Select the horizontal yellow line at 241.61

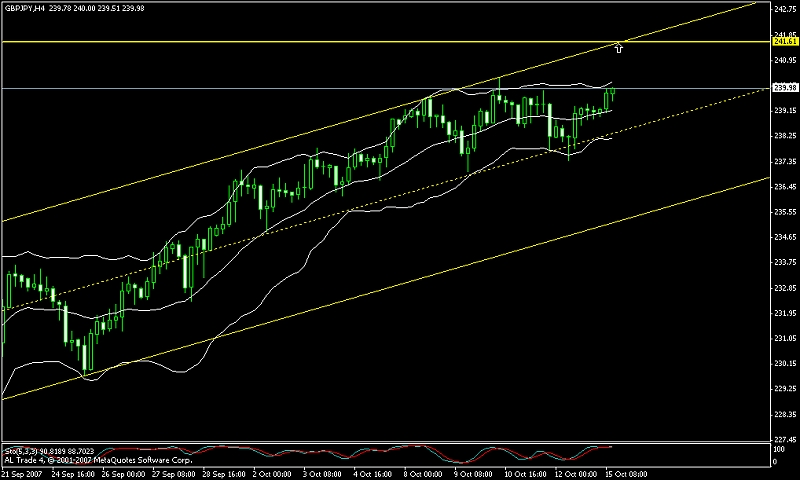(385, 42)
